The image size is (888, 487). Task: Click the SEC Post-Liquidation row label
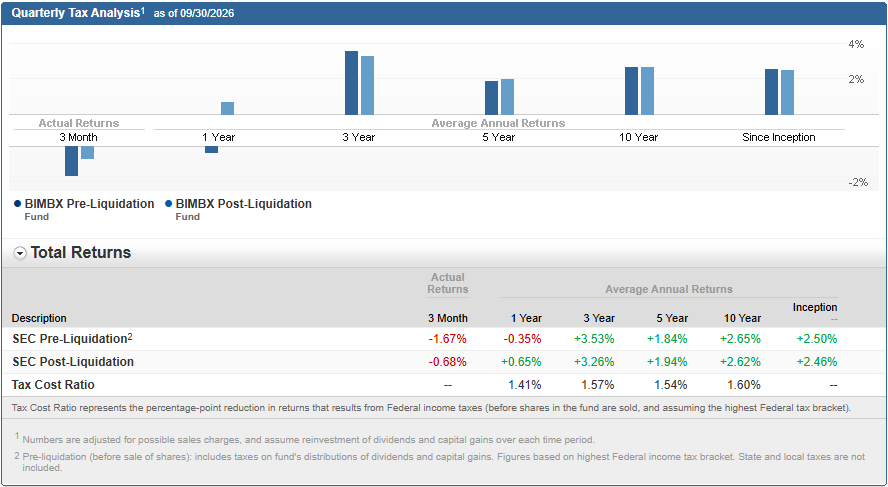coord(72,362)
